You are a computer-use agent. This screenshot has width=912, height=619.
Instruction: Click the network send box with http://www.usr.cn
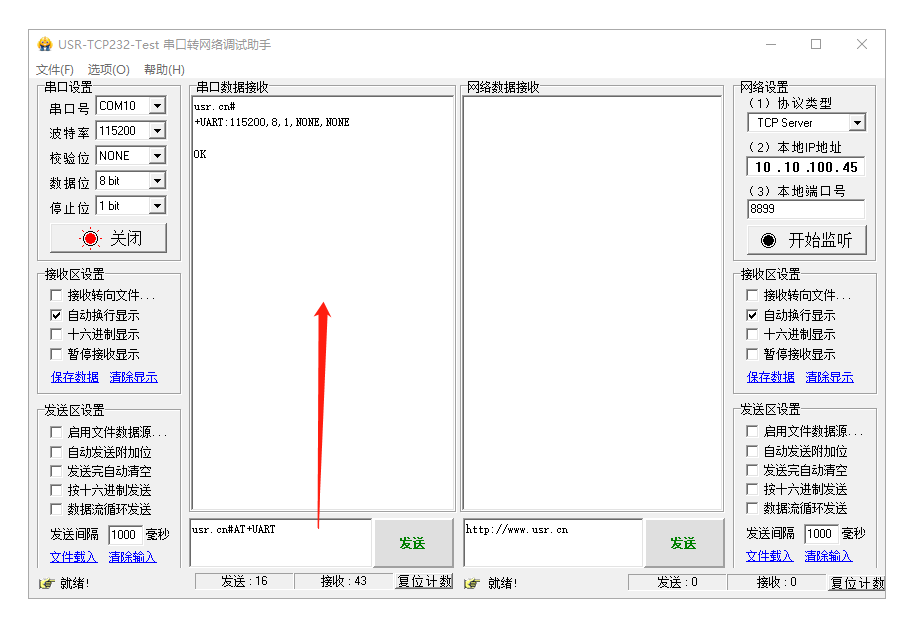553,543
